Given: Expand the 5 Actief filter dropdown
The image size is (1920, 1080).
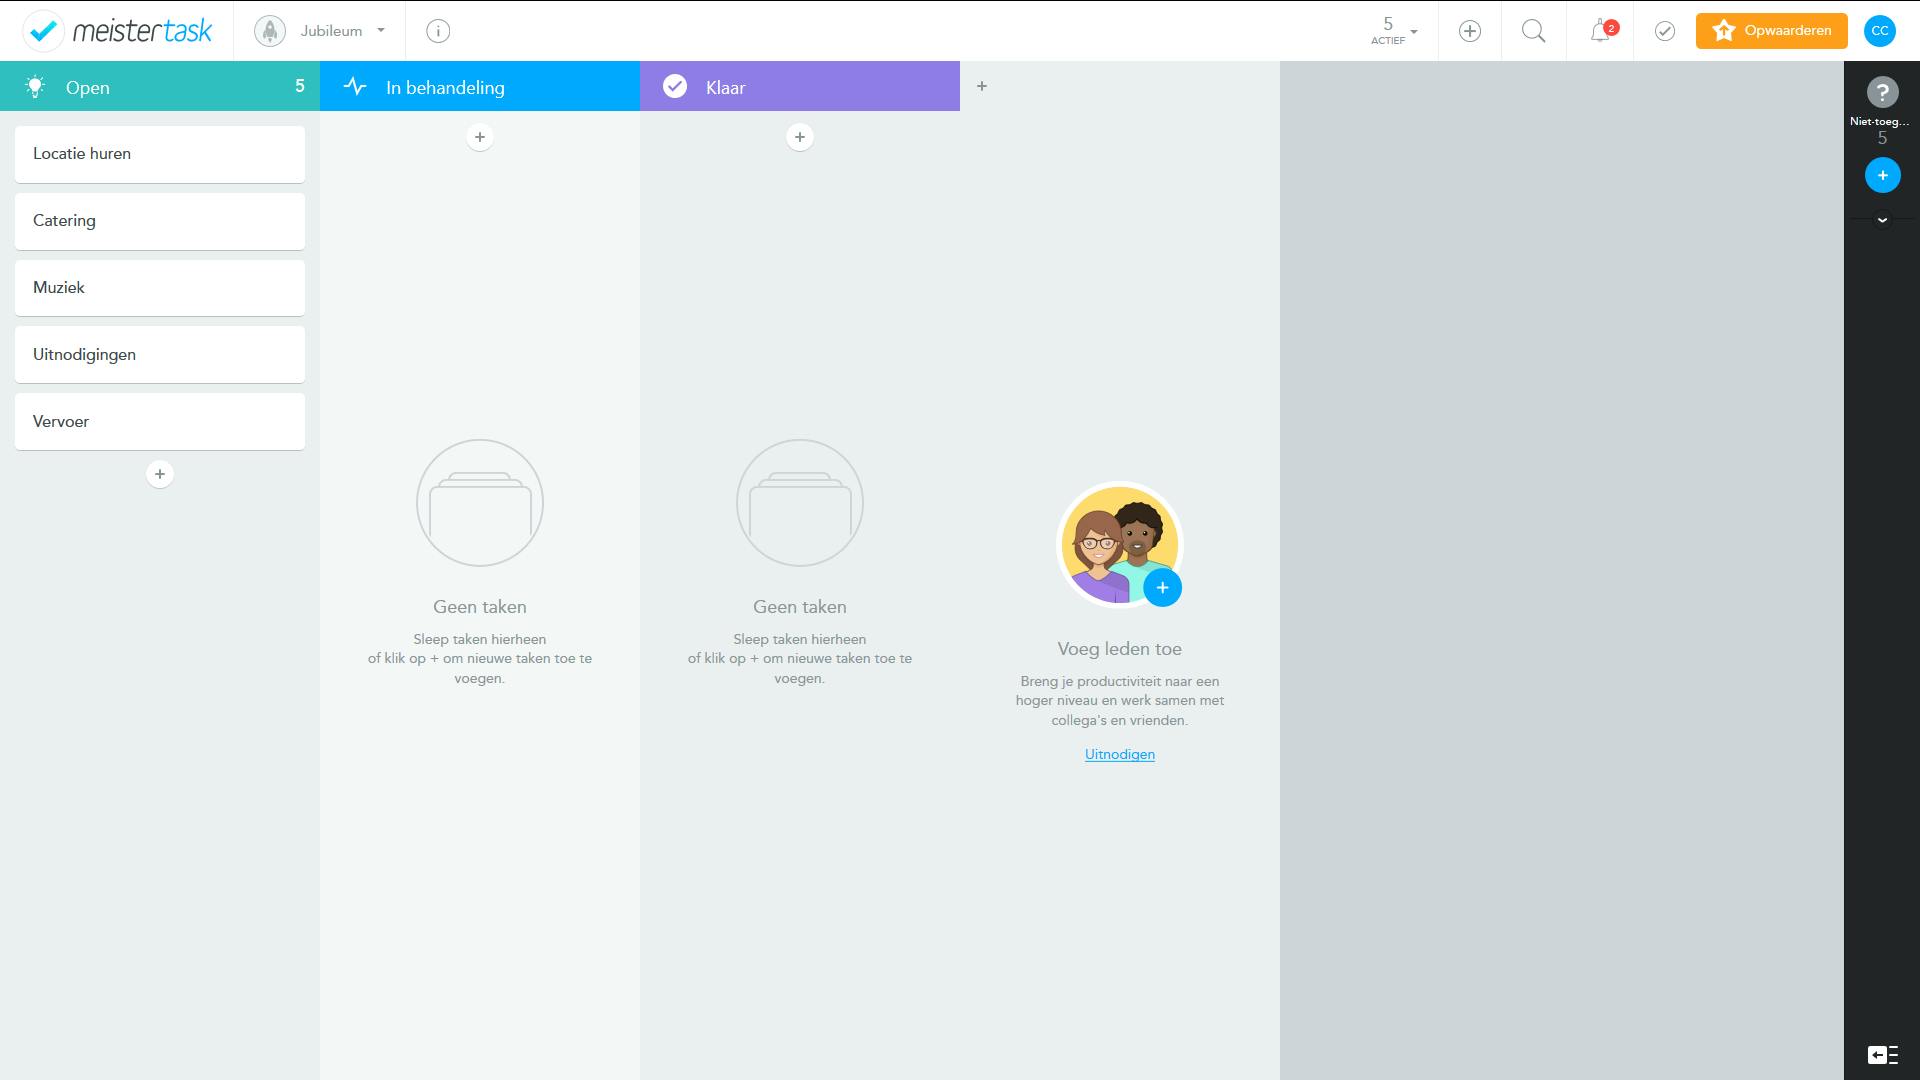Looking at the screenshot, I should click(1394, 31).
